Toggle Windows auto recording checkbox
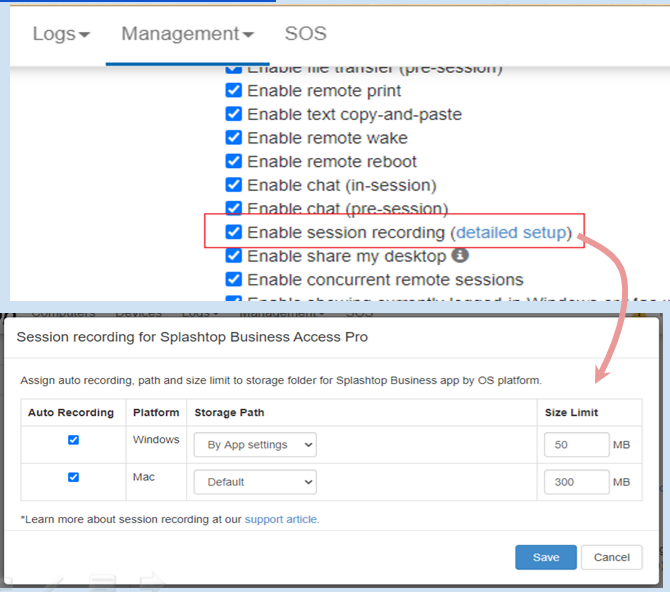Image resolution: width=670 pixels, height=592 pixels. (x=73, y=440)
